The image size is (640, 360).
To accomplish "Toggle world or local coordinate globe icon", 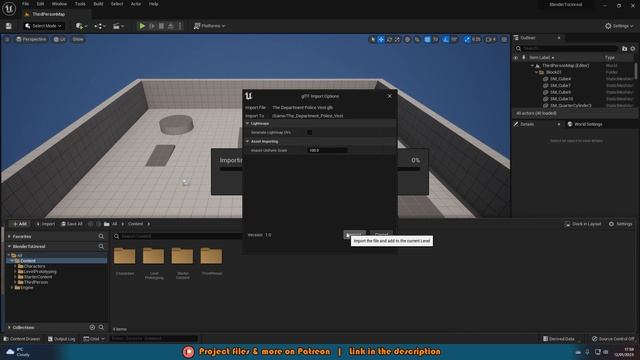I will pyautogui.click(x=407, y=39).
